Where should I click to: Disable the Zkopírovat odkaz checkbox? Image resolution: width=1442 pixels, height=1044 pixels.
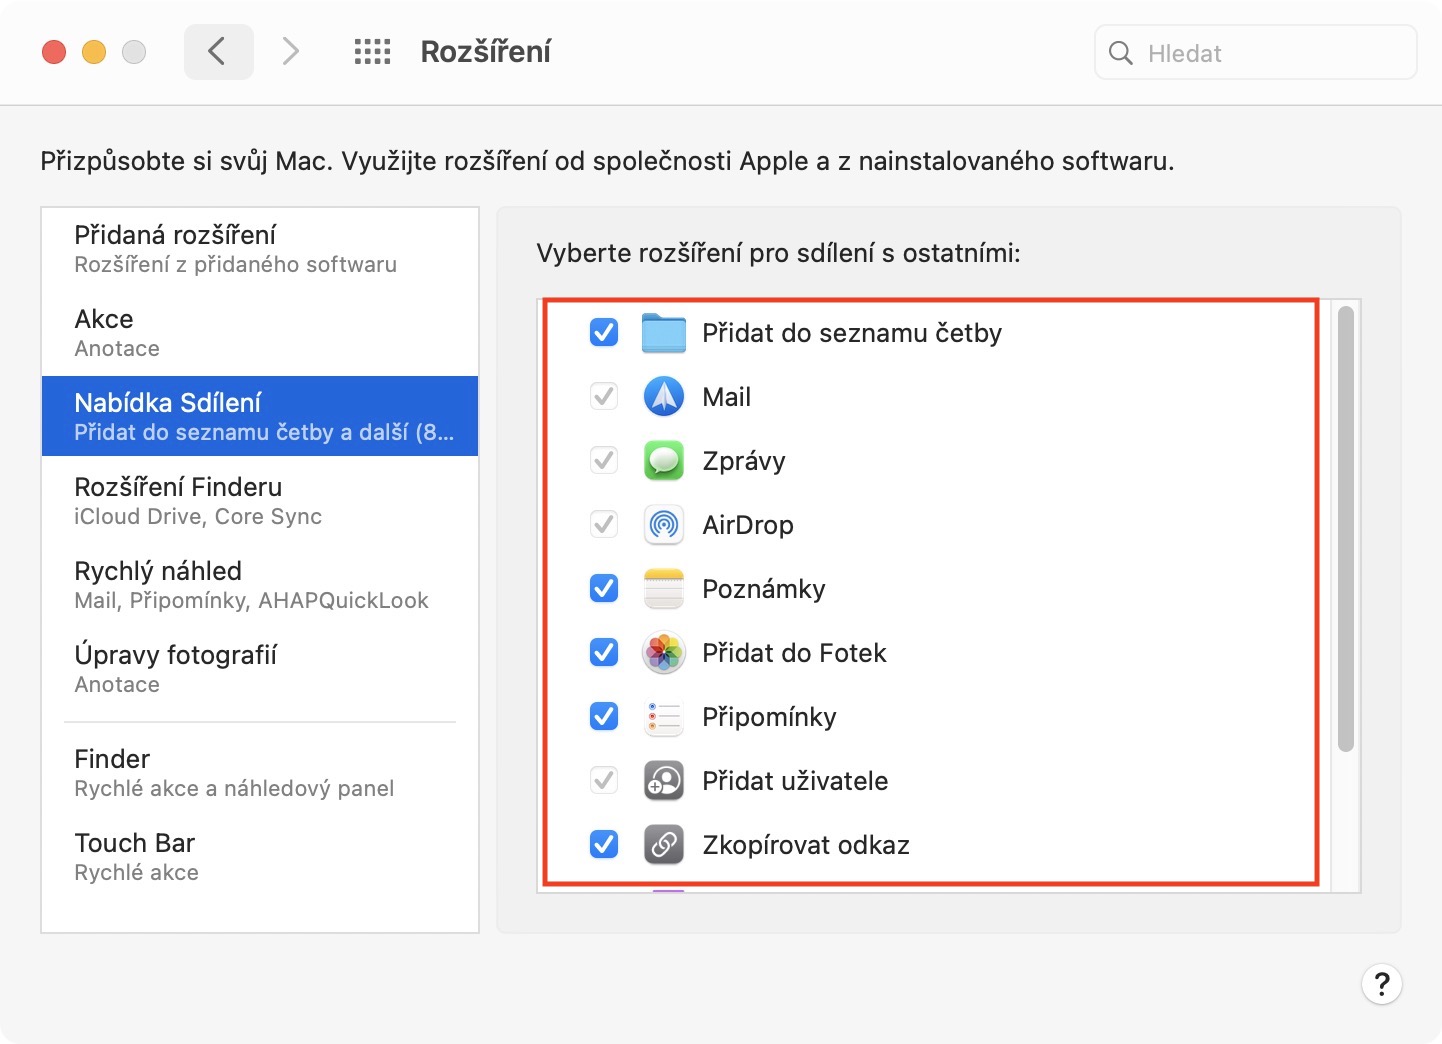[604, 844]
